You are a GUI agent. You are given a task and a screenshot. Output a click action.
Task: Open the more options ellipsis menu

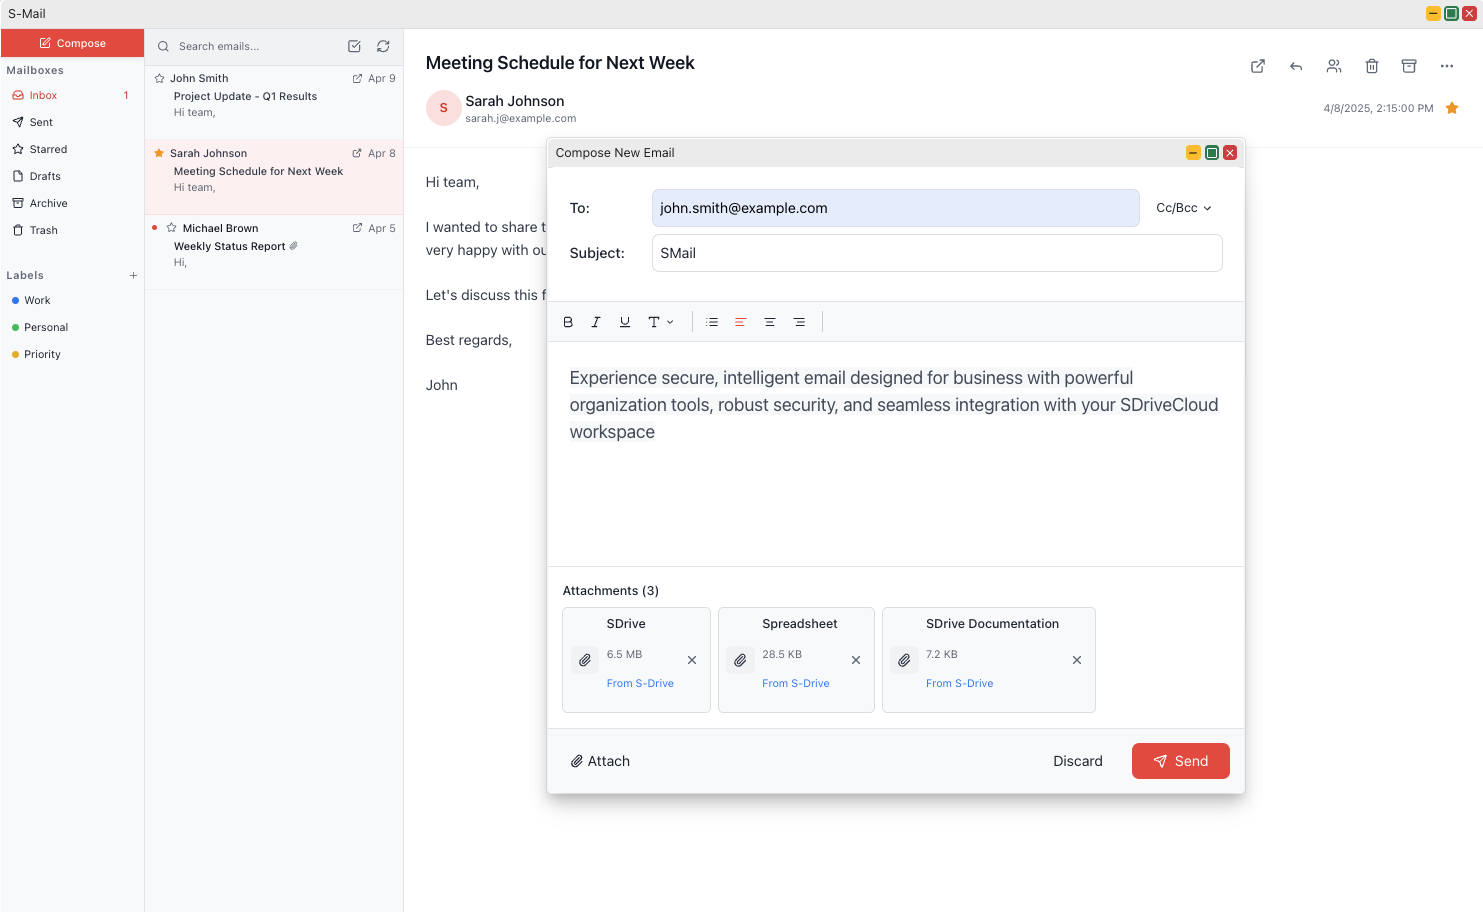tap(1447, 66)
